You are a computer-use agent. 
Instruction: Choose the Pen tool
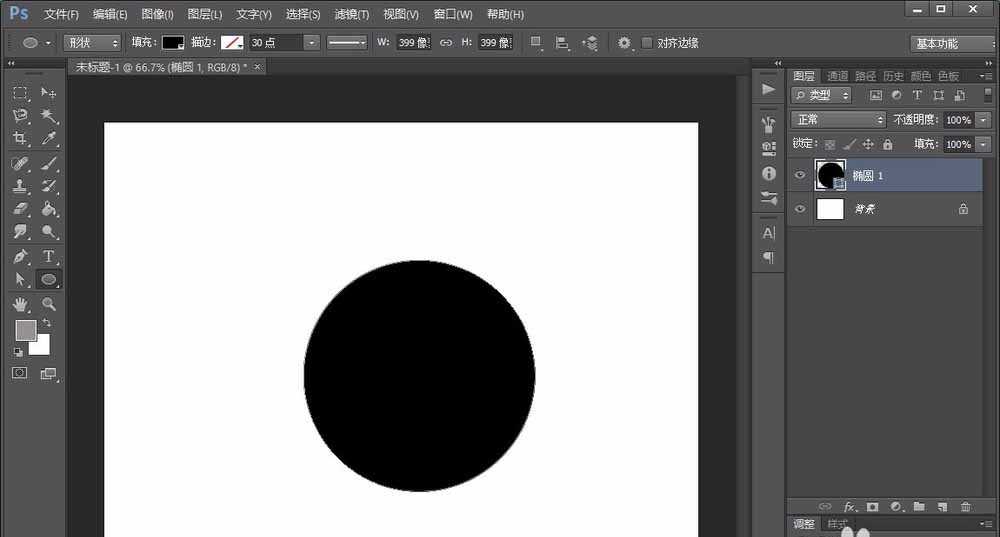click(20, 256)
